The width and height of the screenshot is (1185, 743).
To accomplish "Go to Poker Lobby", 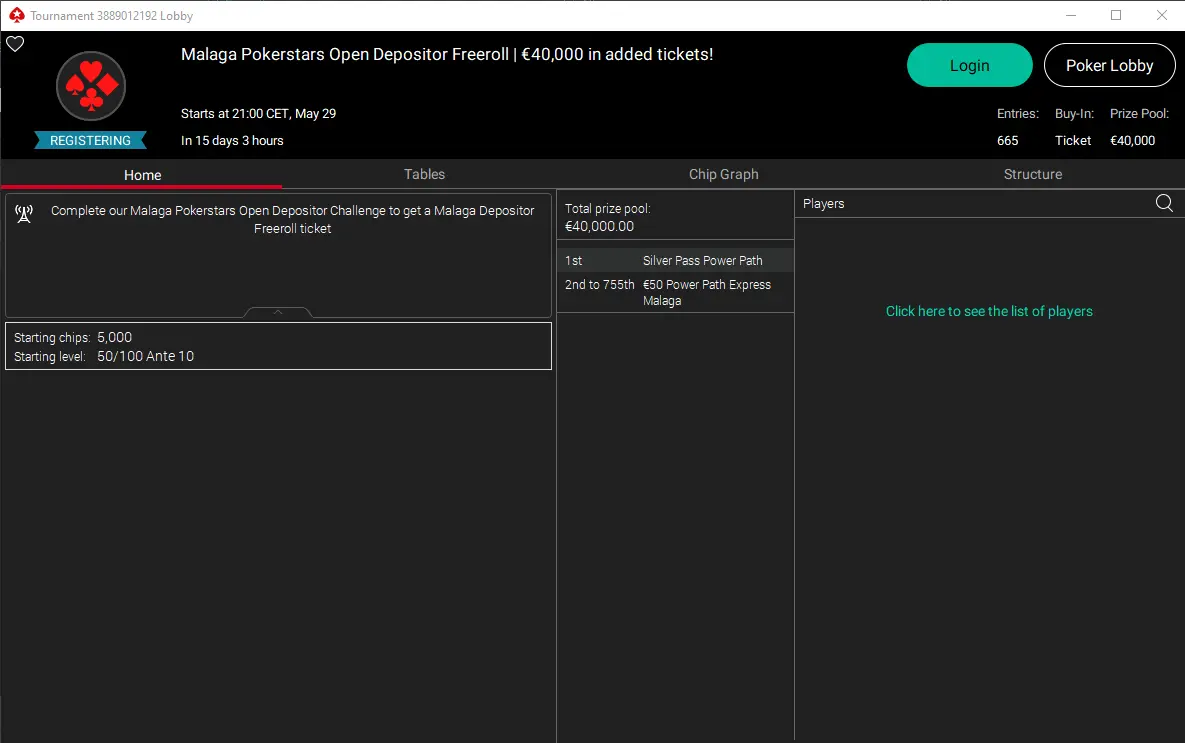I will [1109, 65].
